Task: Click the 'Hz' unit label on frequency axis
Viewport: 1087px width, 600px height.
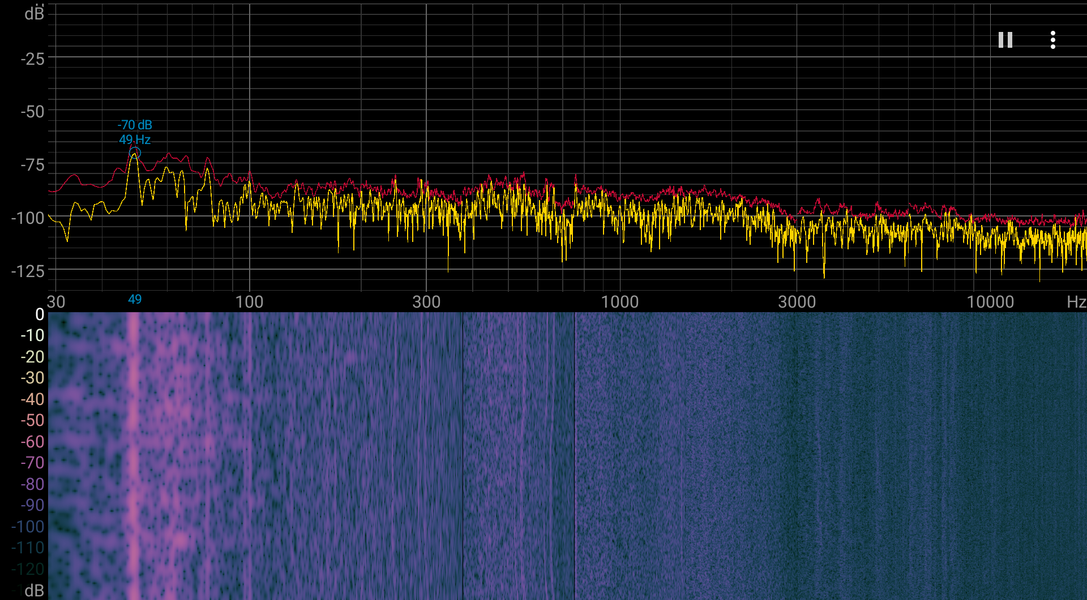Action: (x=1076, y=302)
